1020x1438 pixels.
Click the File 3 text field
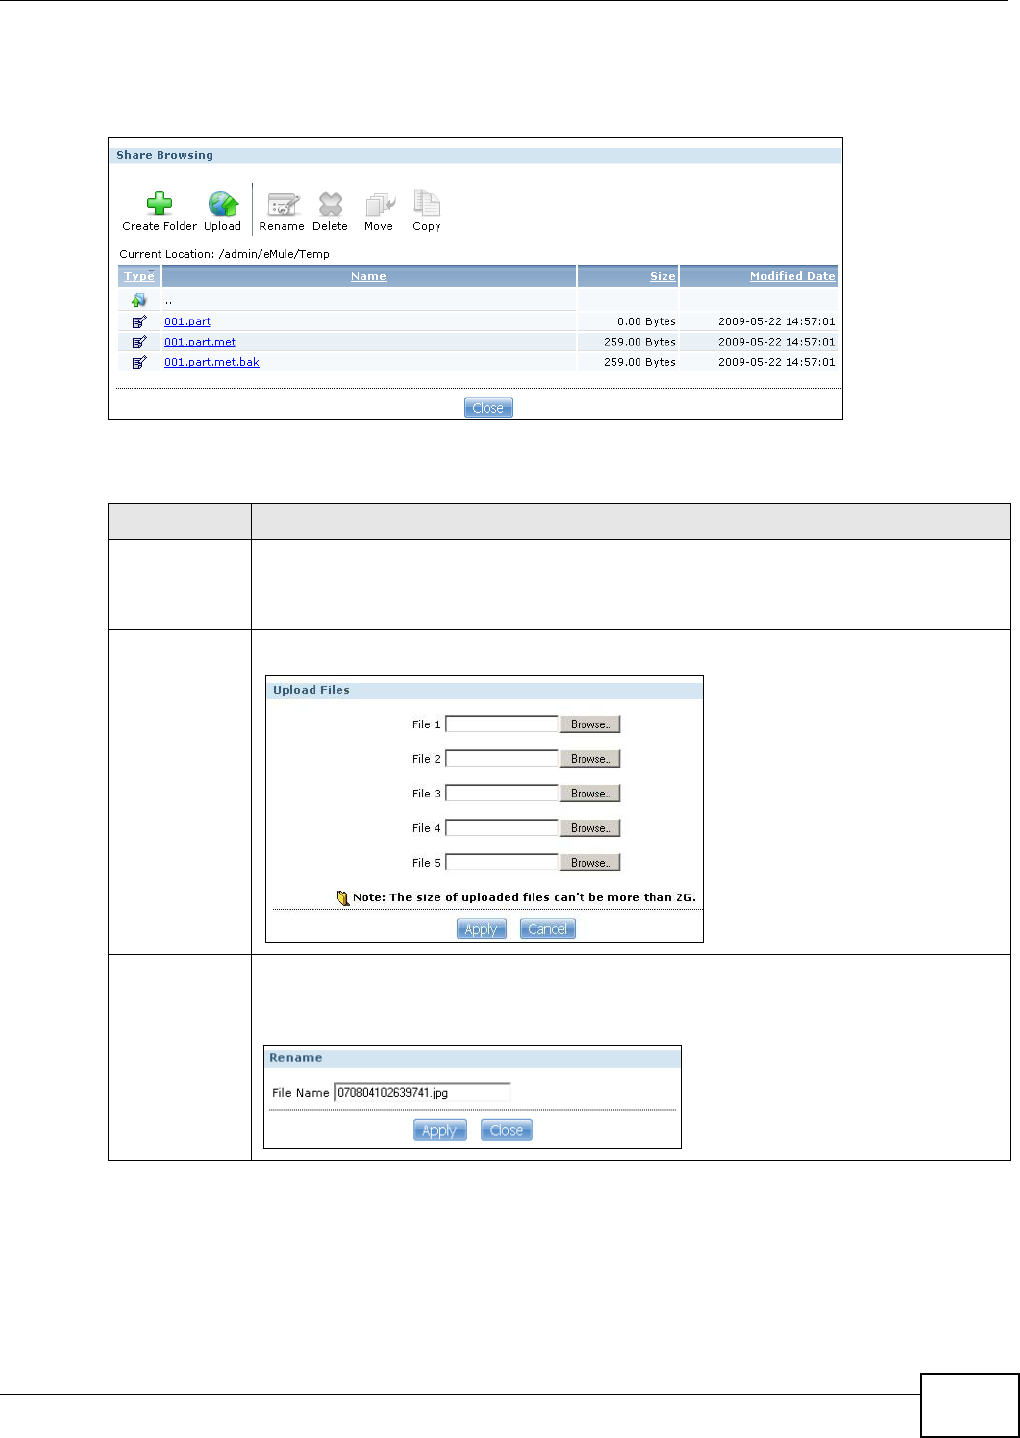pyautogui.click(x=502, y=793)
